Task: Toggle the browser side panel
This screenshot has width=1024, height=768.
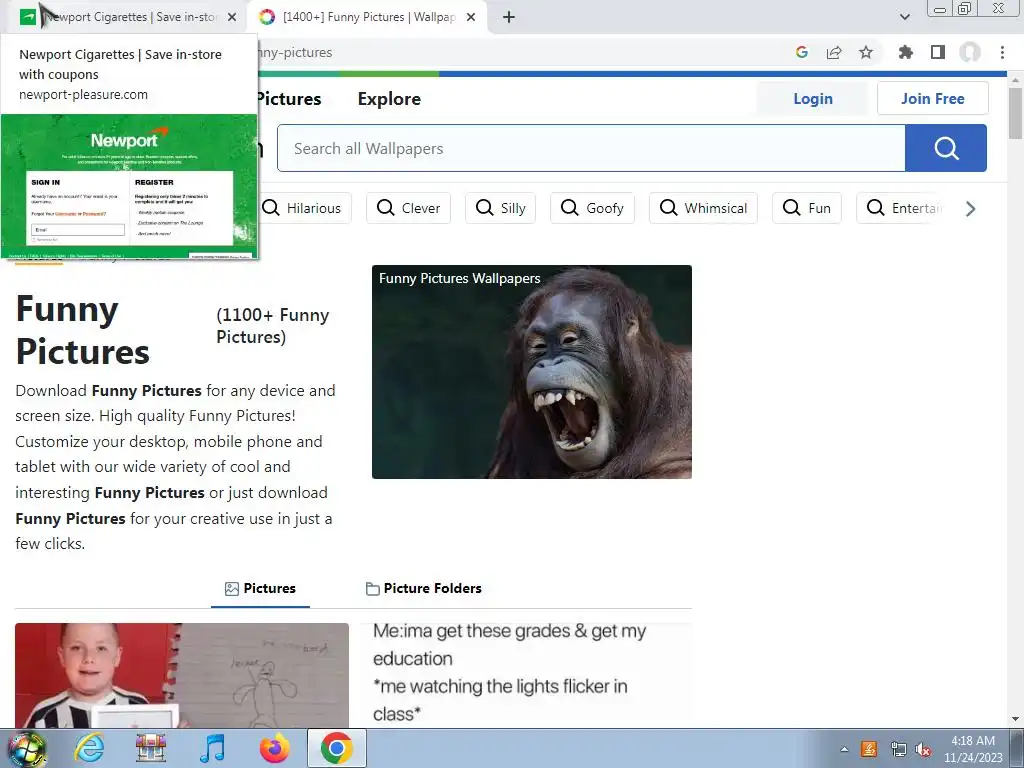Action: coord(938,52)
